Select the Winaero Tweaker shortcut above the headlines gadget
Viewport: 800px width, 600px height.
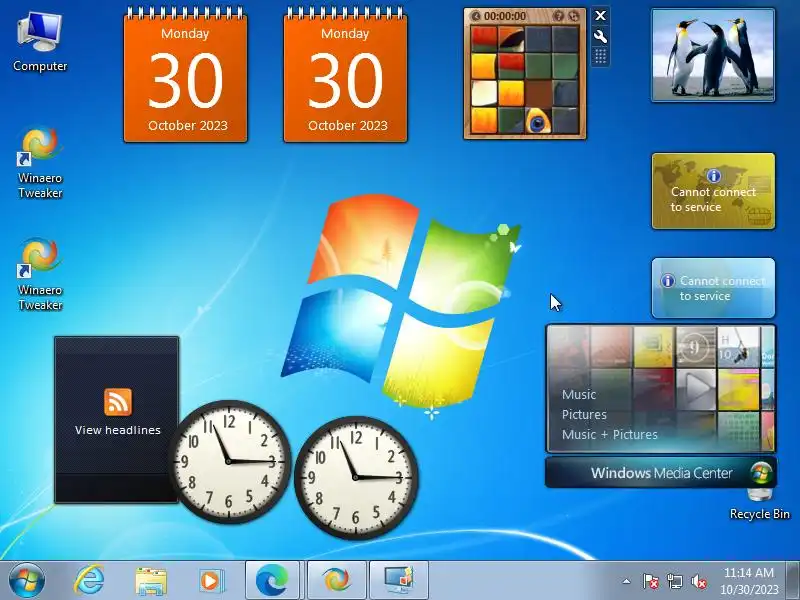[x=40, y=274]
